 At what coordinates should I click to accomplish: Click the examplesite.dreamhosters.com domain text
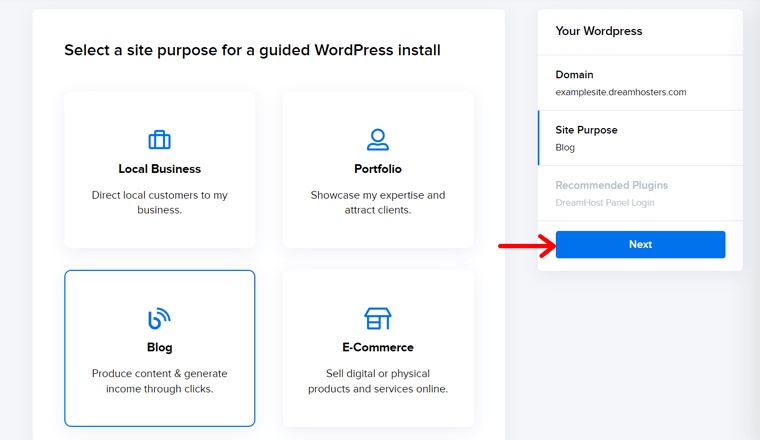[x=620, y=92]
